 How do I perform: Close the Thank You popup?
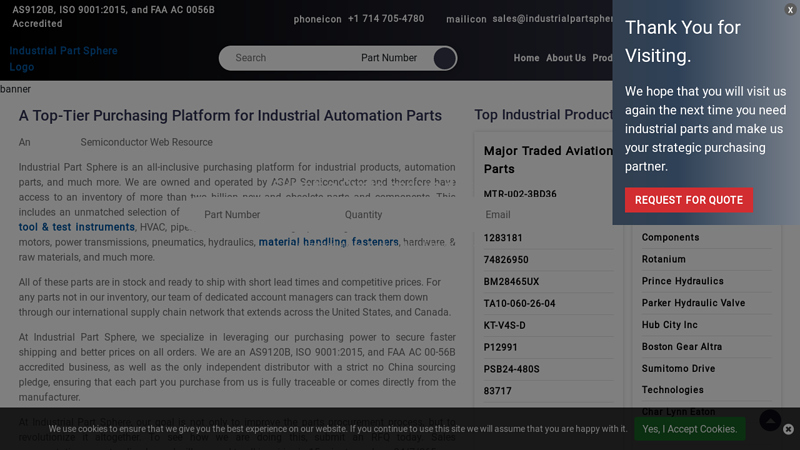790,10
